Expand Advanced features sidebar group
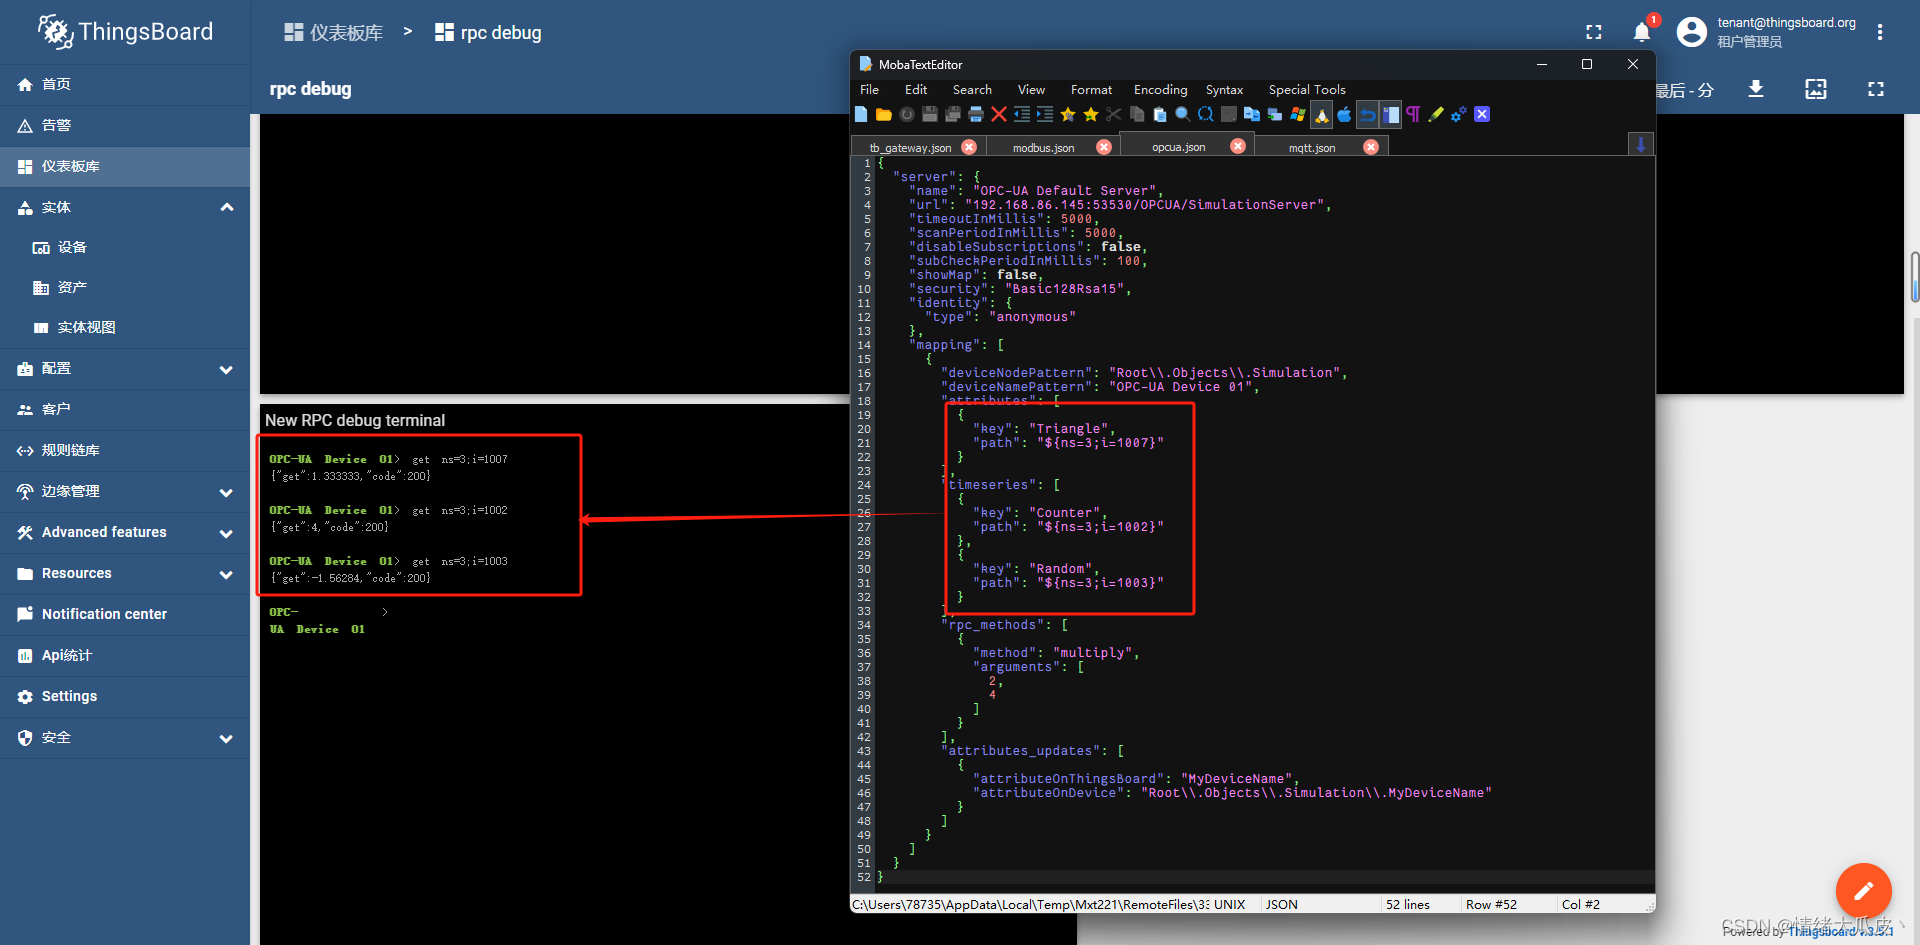Screen dimensions: 1920x945 click(226, 533)
